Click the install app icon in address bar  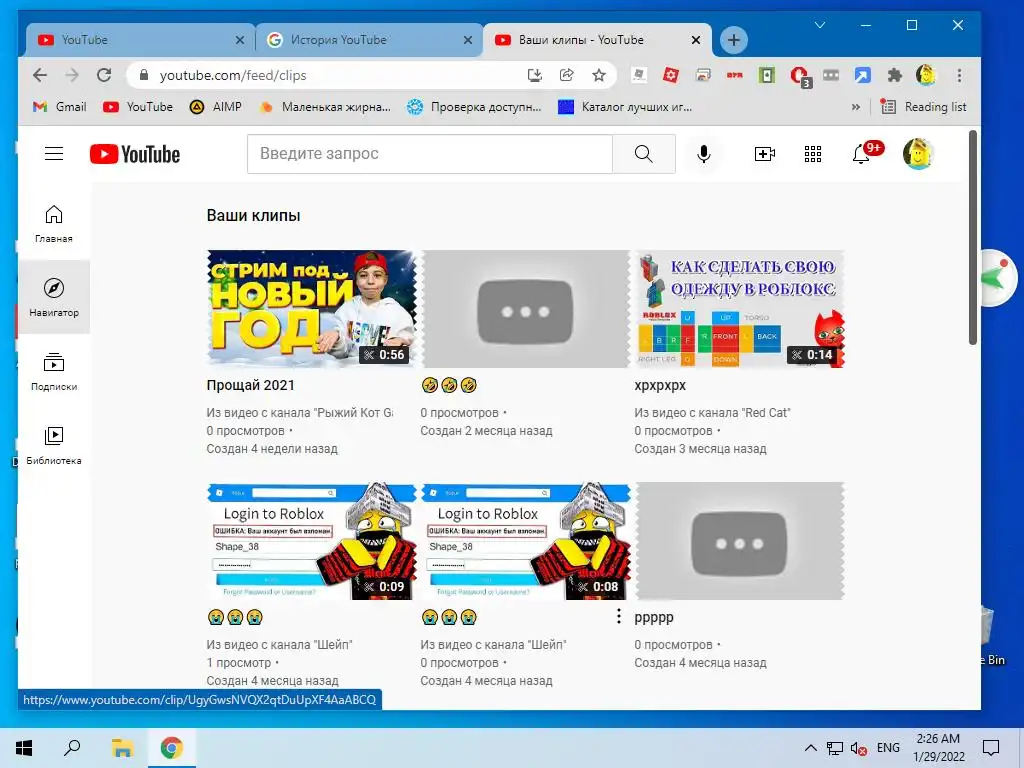click(x=534, y=75)
